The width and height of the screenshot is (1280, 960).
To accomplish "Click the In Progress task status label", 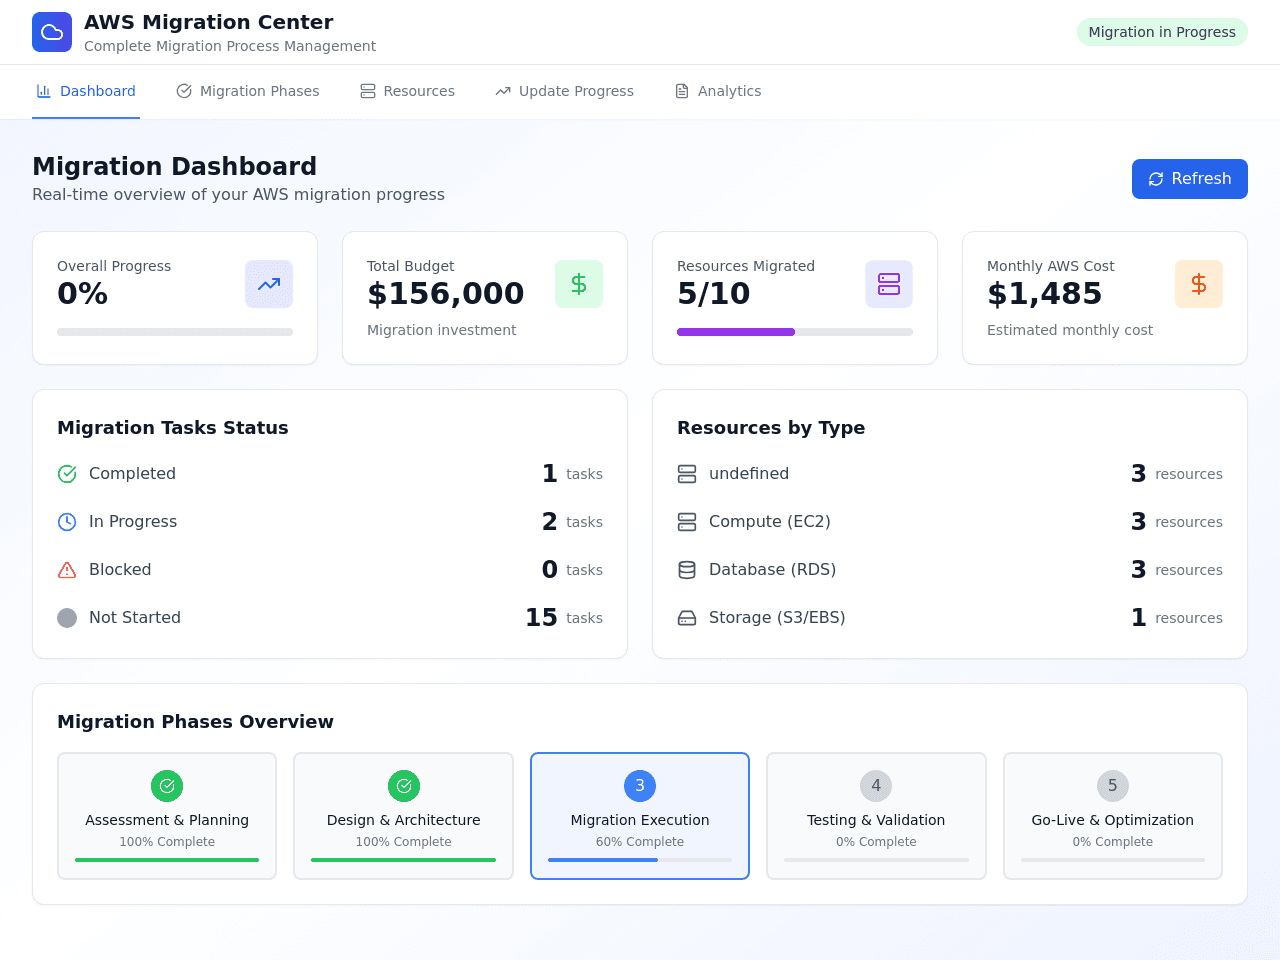I will pyautogui.click(x=133, y=522).
